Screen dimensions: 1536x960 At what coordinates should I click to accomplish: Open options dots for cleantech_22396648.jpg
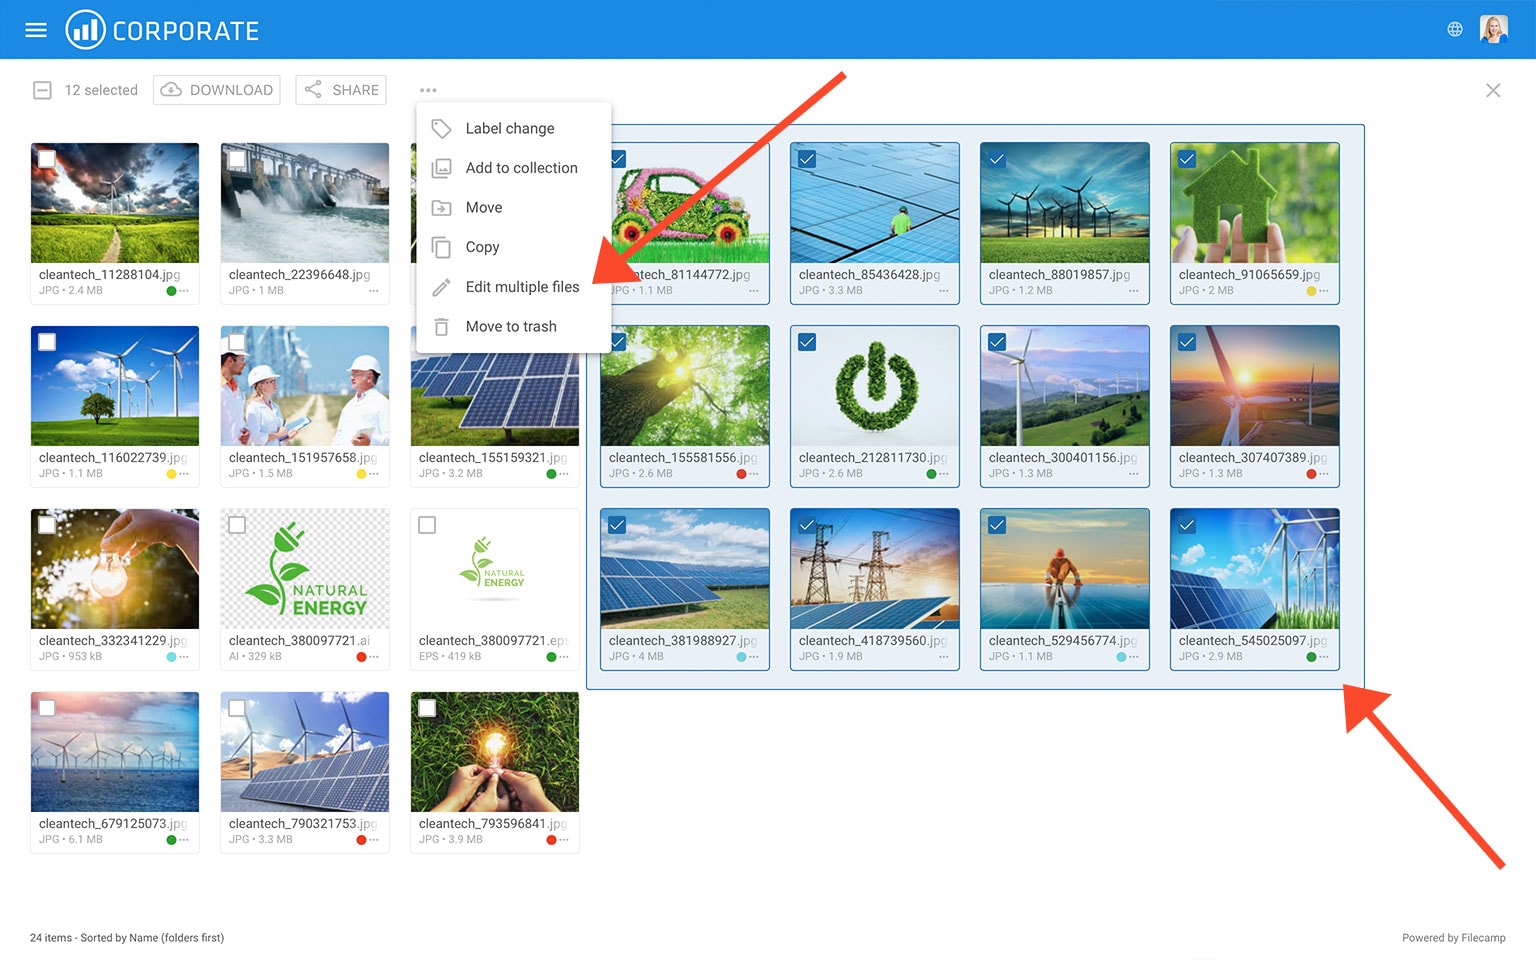click(x=374, y=291)
